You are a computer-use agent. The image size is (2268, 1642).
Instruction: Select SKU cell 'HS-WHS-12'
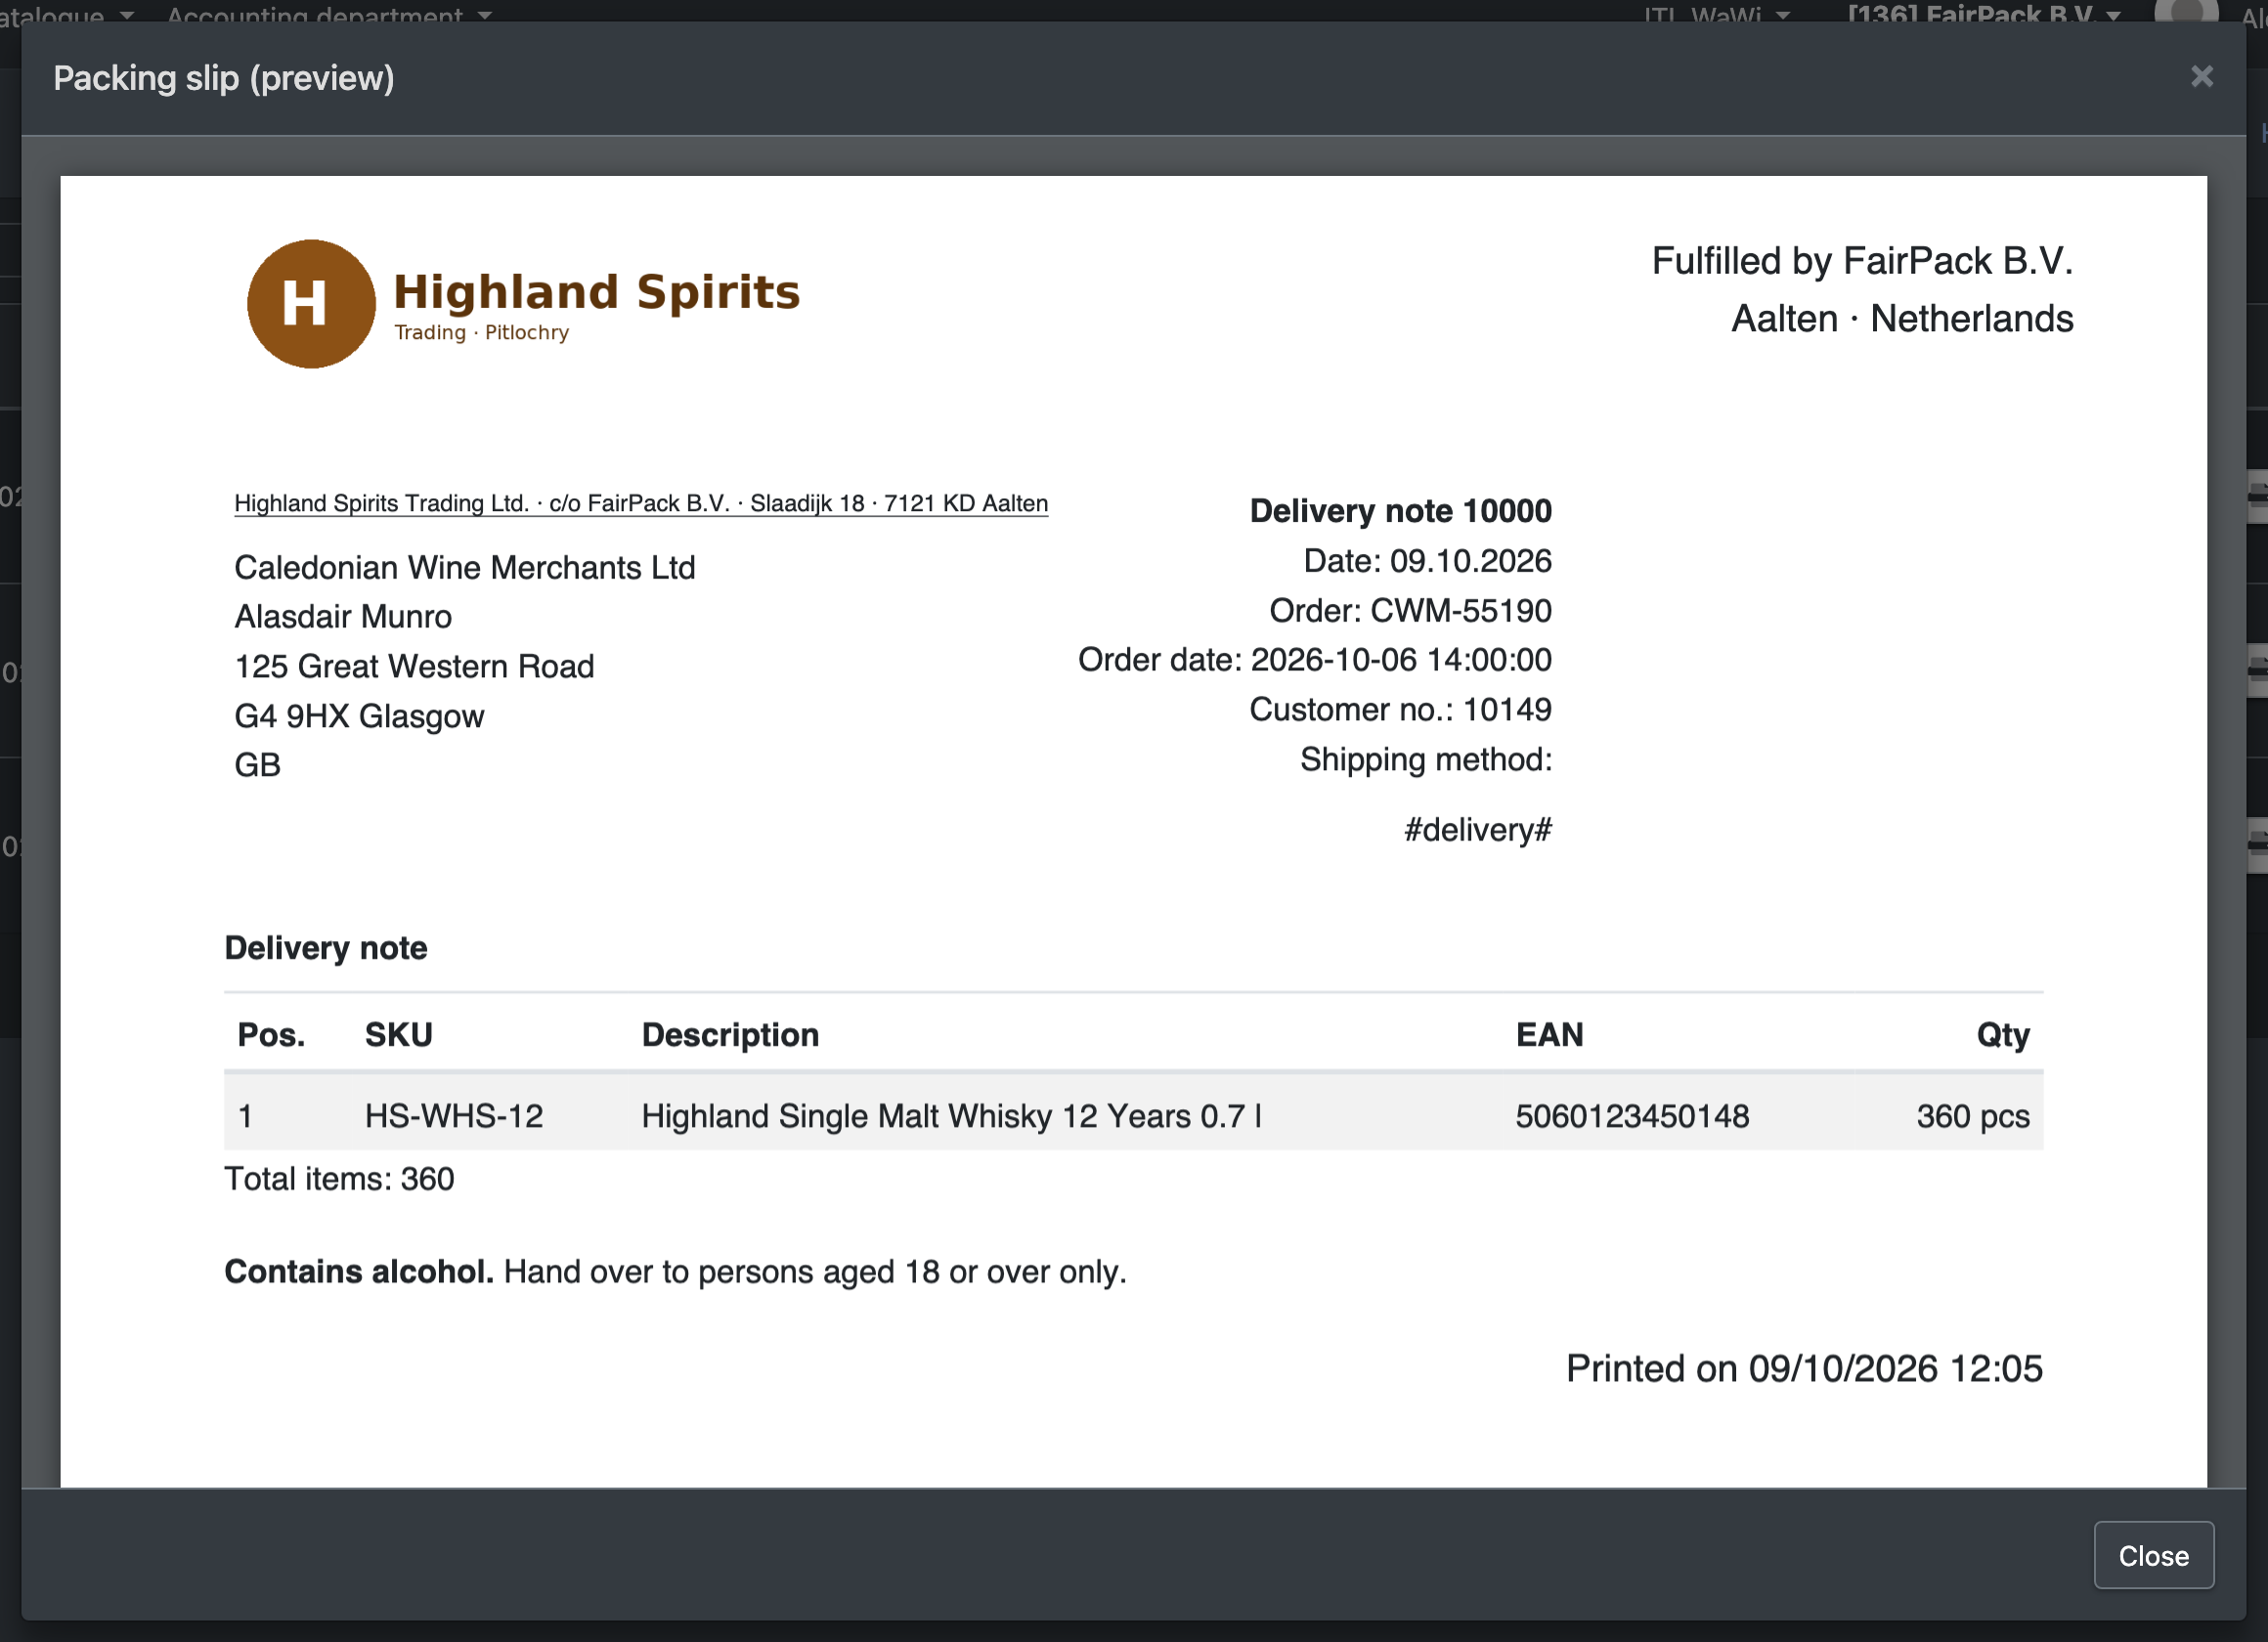click(453, 1116)
